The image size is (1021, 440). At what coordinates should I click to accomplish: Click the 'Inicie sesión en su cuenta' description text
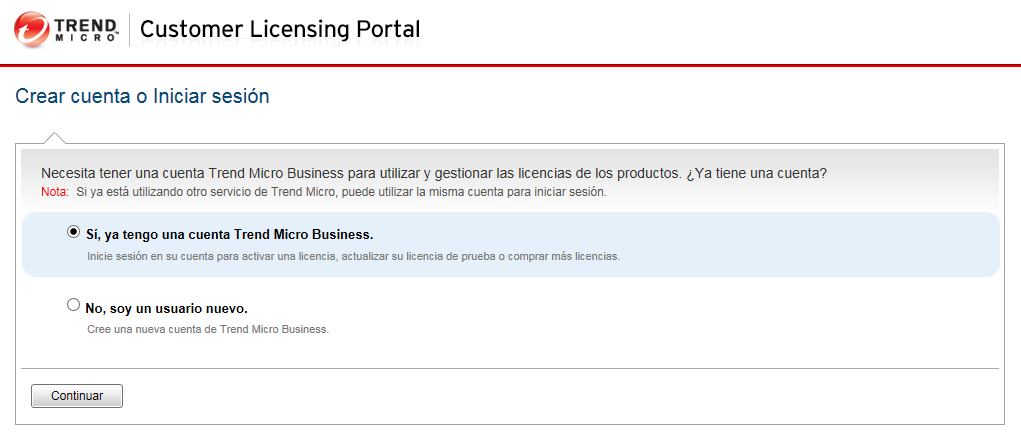[353, 256]
